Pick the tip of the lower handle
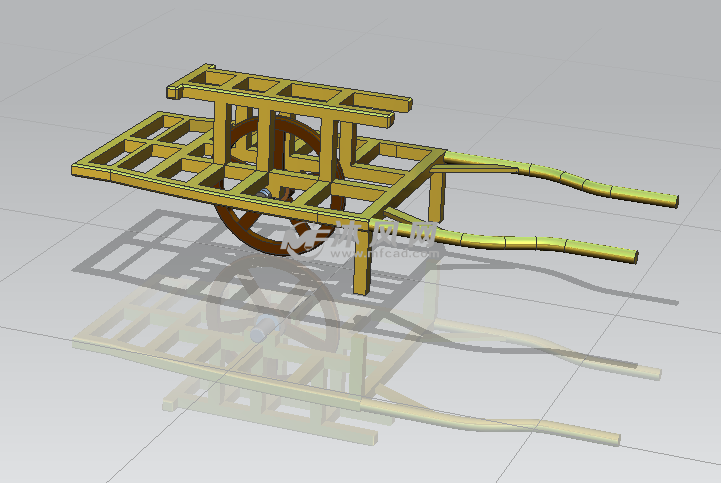This screenshot has width=721, height=483. click(631, 256)
